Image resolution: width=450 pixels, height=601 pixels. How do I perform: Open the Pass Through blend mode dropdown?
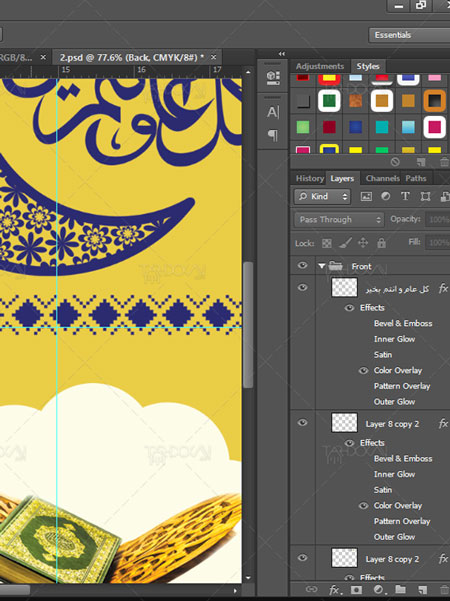[339, 219]
